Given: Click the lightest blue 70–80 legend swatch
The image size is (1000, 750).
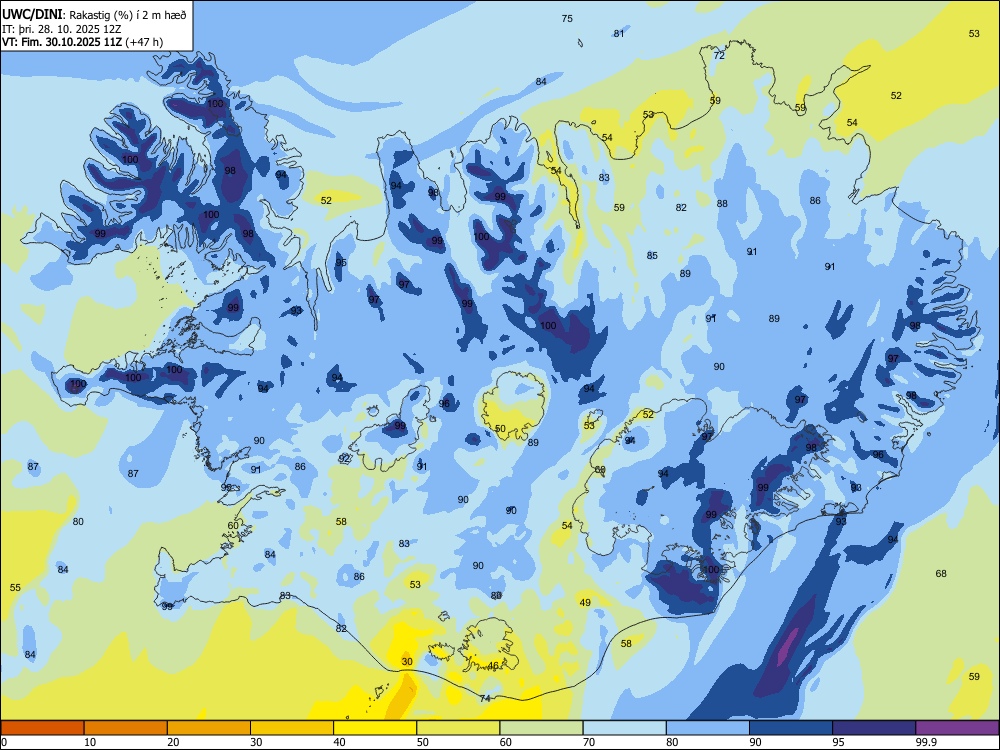Looking at the screenshot, I should coord(624,728).
